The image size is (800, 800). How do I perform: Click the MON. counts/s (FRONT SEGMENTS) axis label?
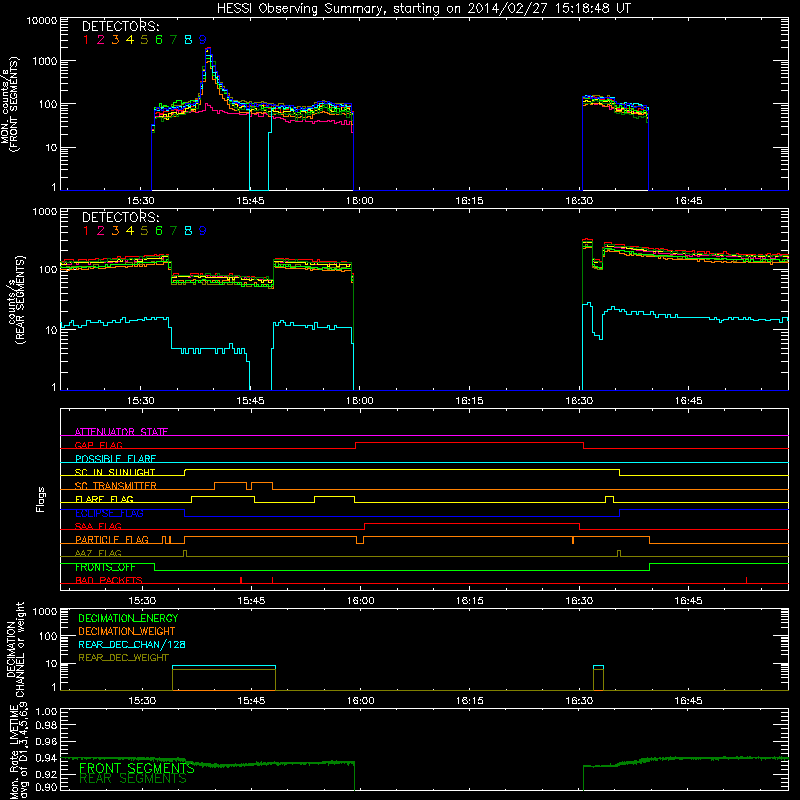[9, 104]
